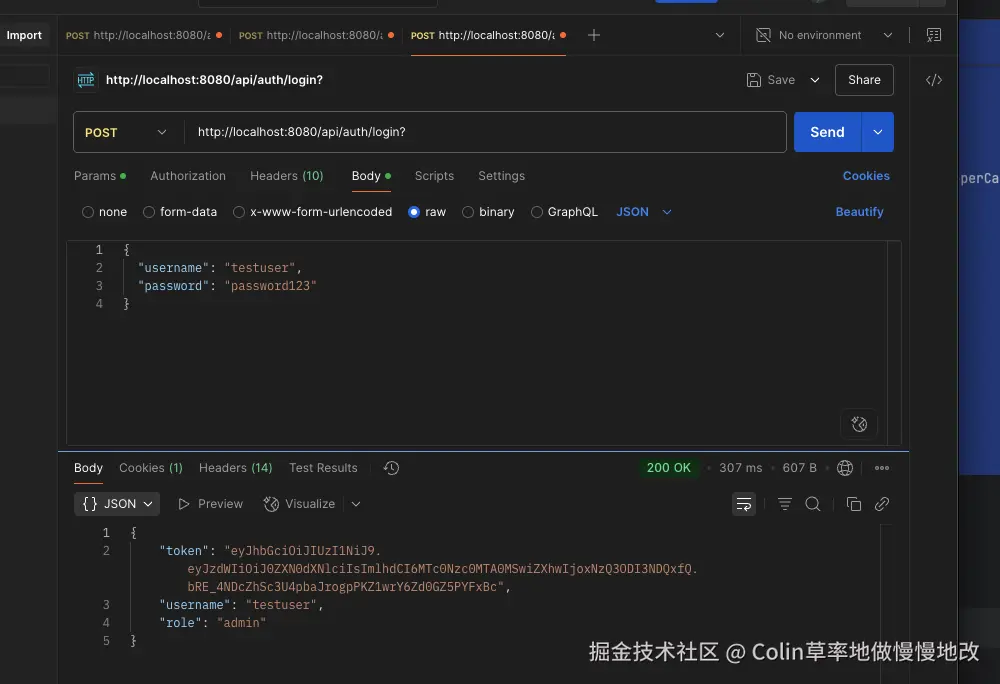Click the No environment icon
The width and height of the screenshot is (1000, 684).
(763, 35)
